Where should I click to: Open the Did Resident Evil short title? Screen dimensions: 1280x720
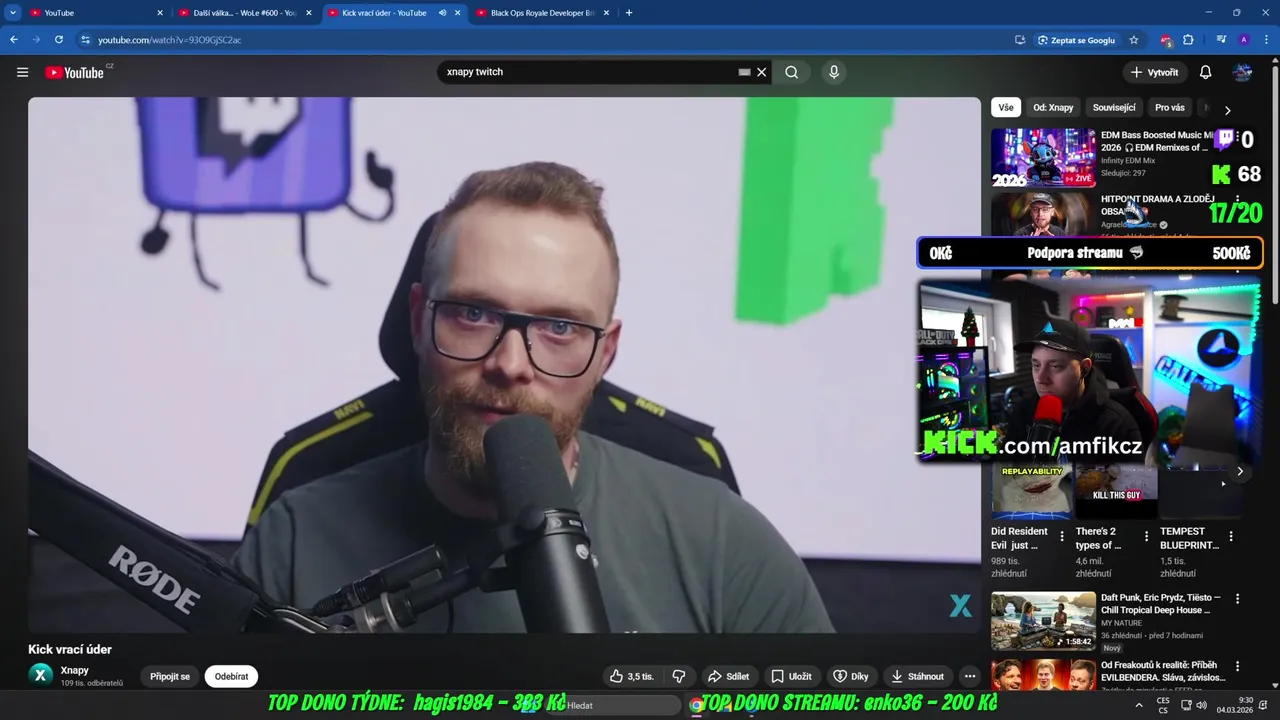point(1020,538)
